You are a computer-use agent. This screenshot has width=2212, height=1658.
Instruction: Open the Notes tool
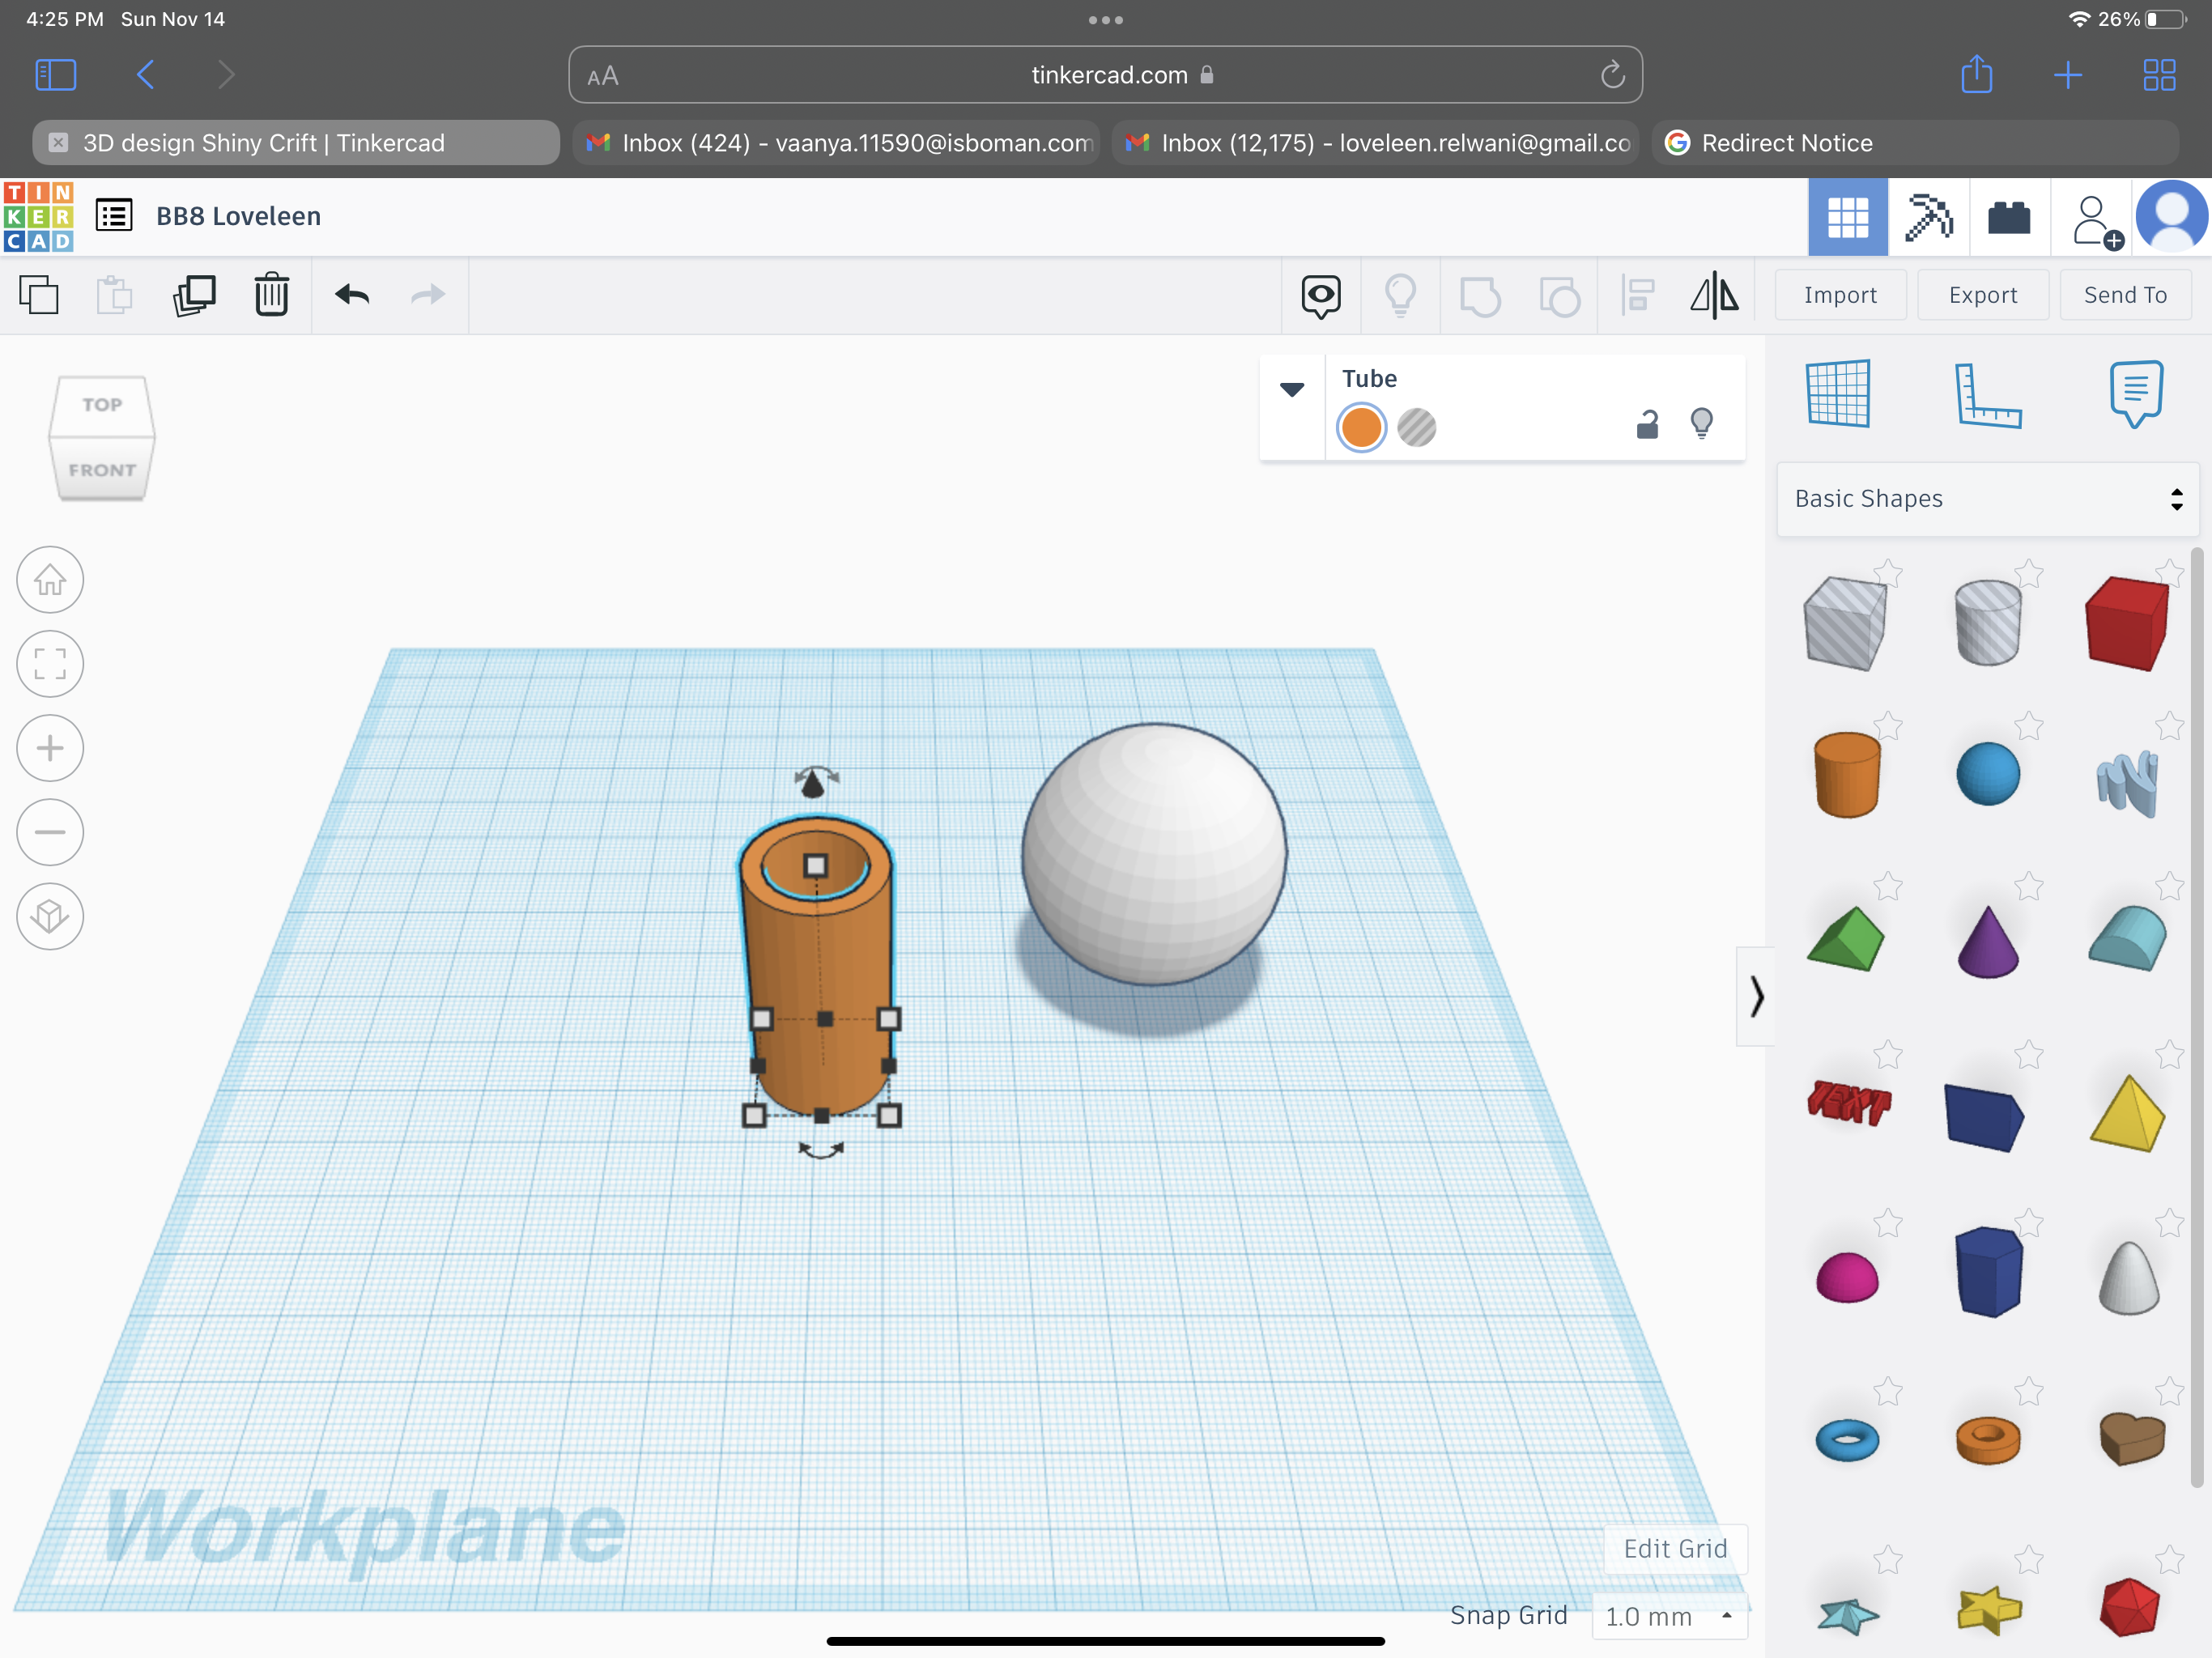pyautogui.click(x=2137, y=393)
